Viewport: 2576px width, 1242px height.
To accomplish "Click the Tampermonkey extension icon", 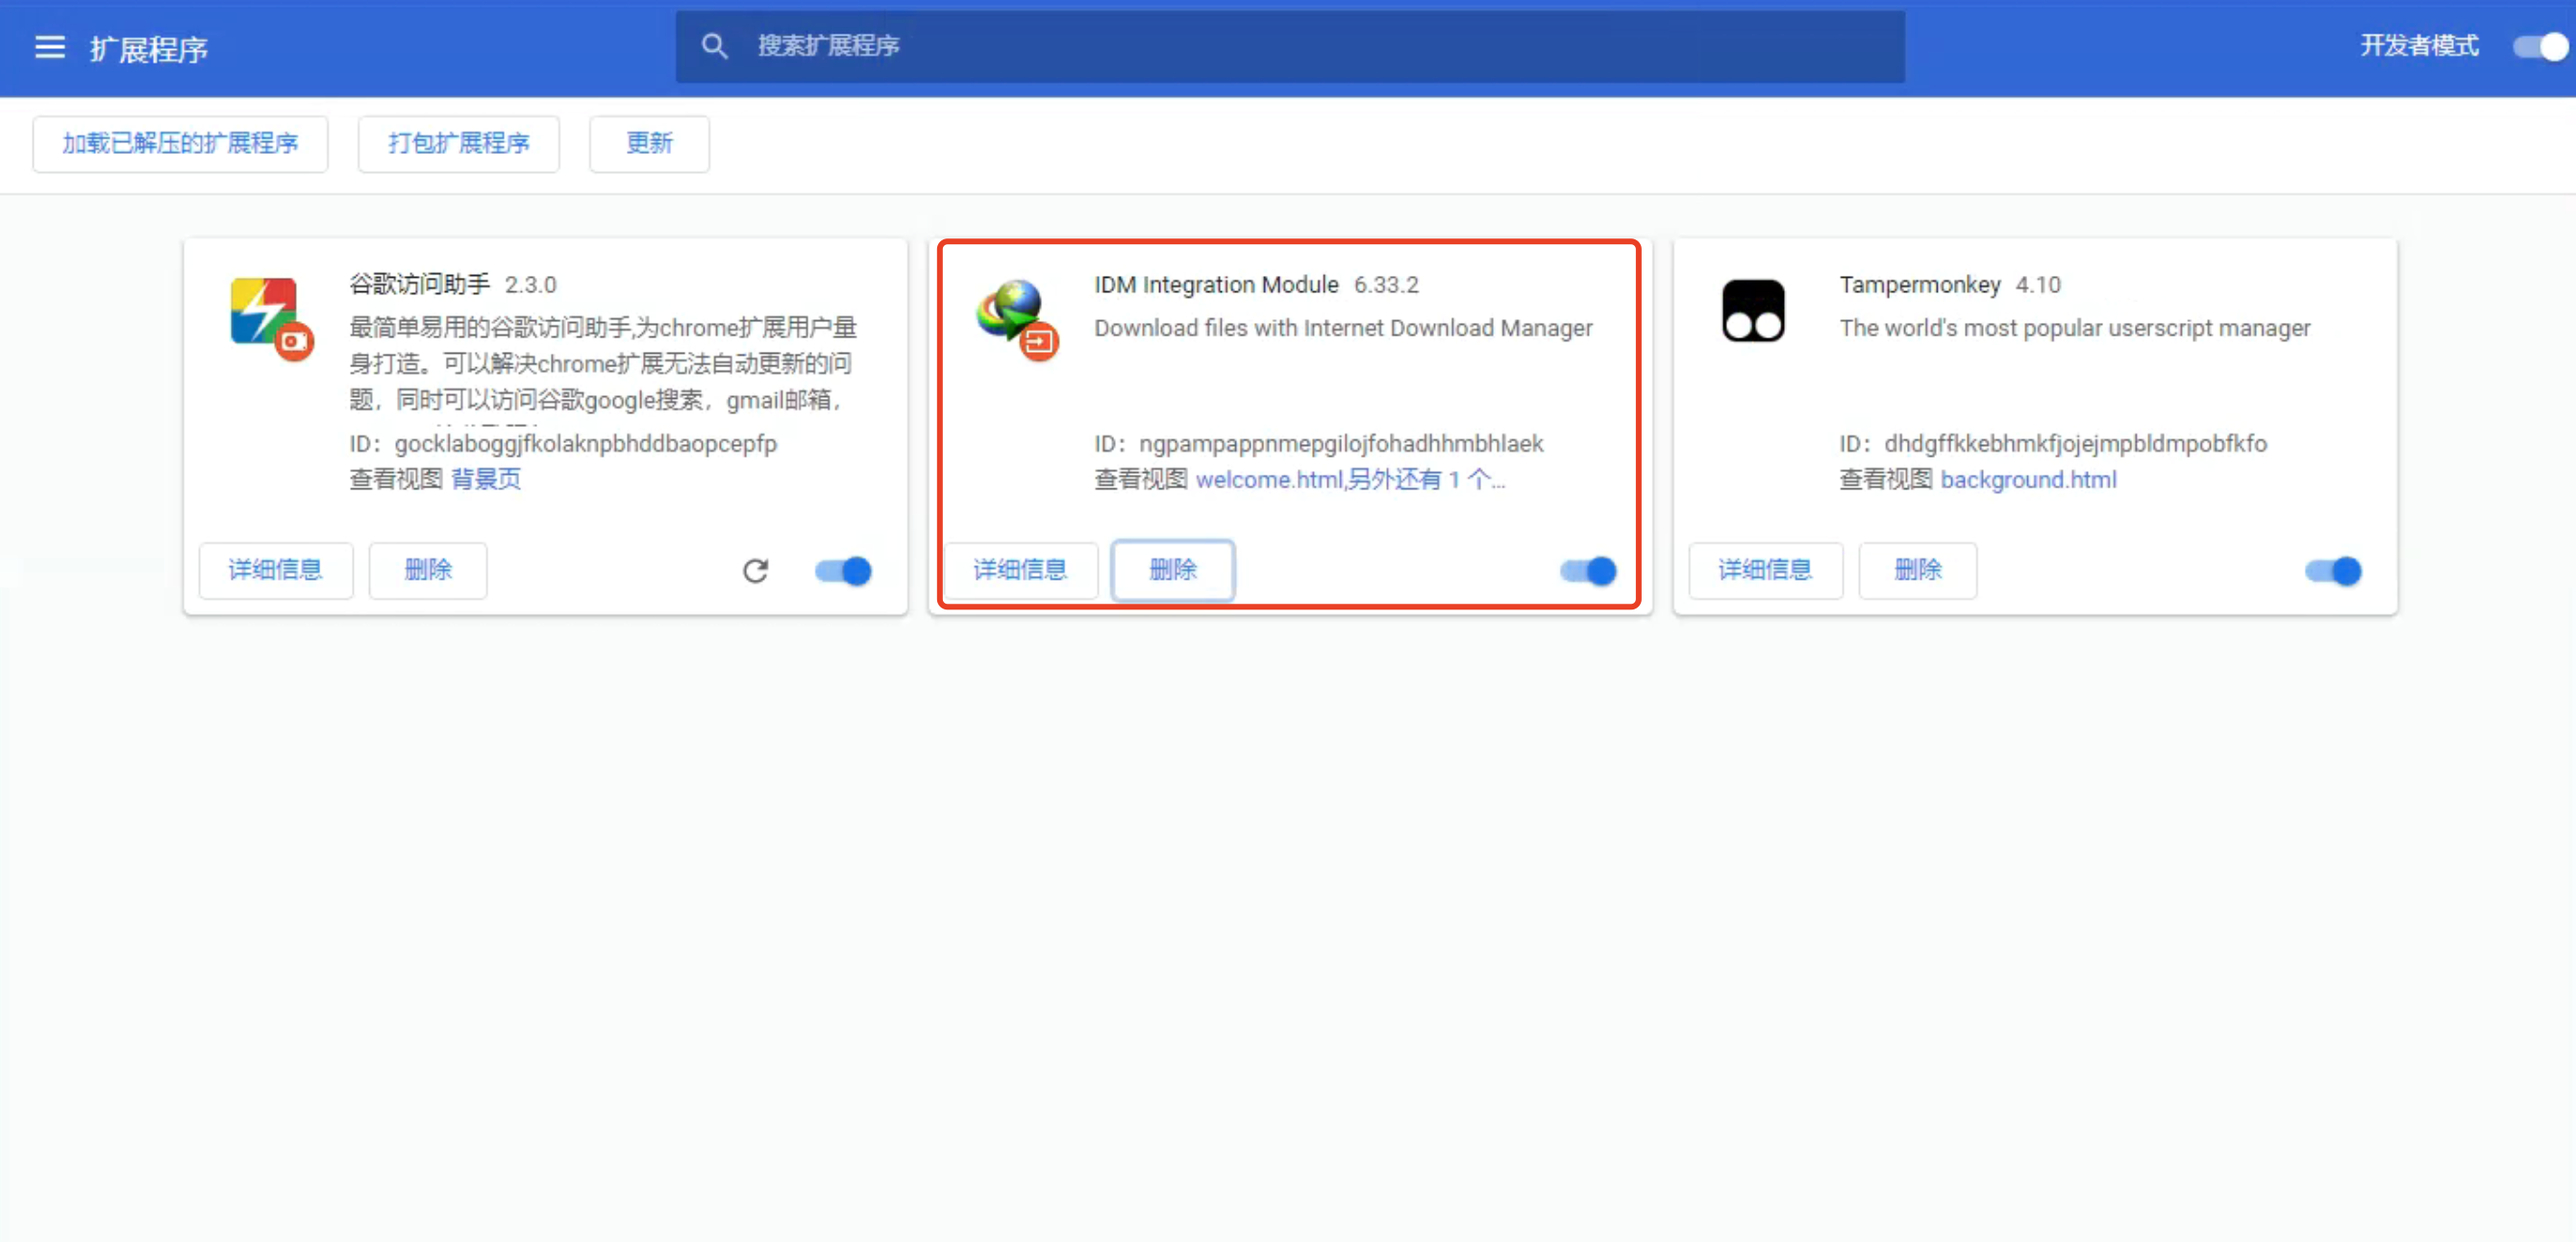I will (1752, 310).
